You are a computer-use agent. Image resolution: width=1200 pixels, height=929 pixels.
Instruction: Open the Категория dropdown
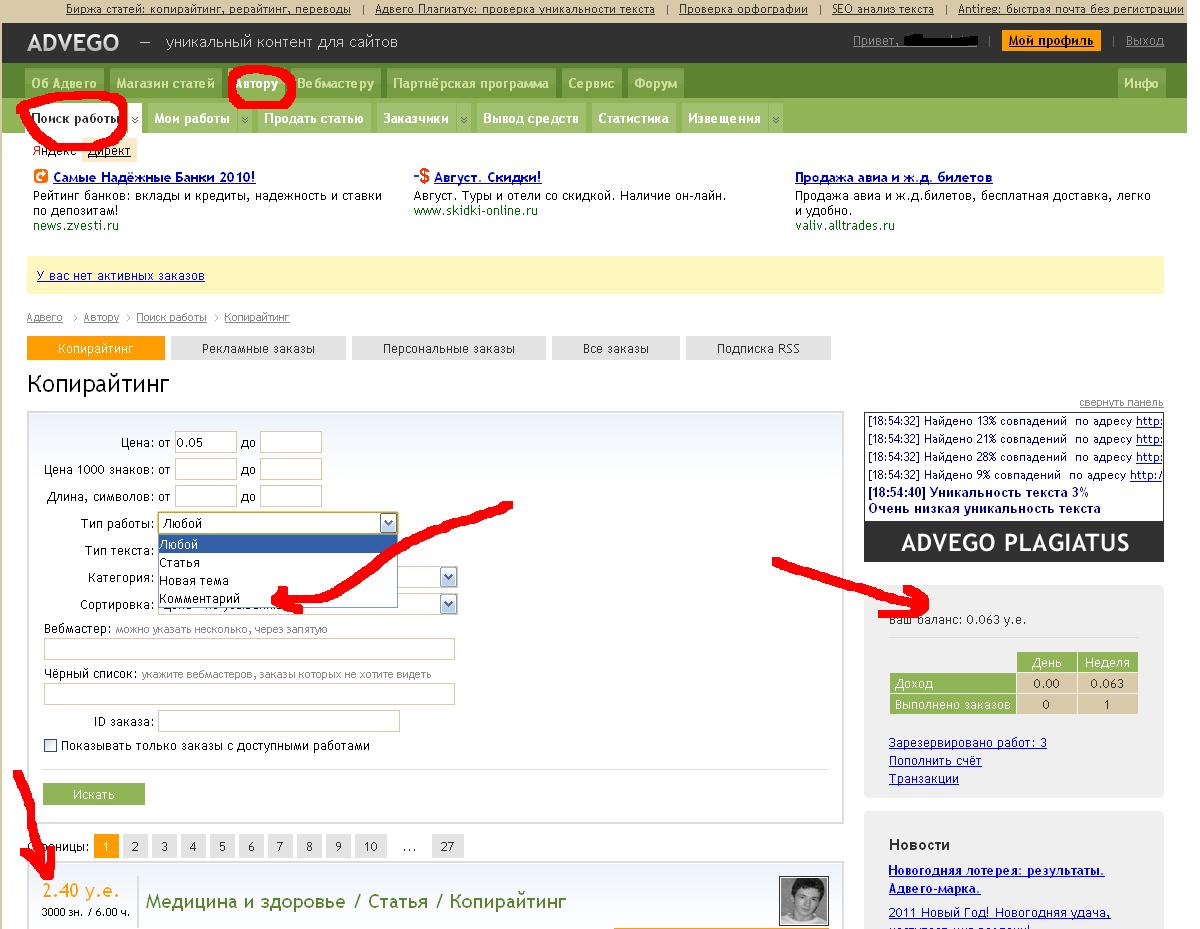[448, 577]
